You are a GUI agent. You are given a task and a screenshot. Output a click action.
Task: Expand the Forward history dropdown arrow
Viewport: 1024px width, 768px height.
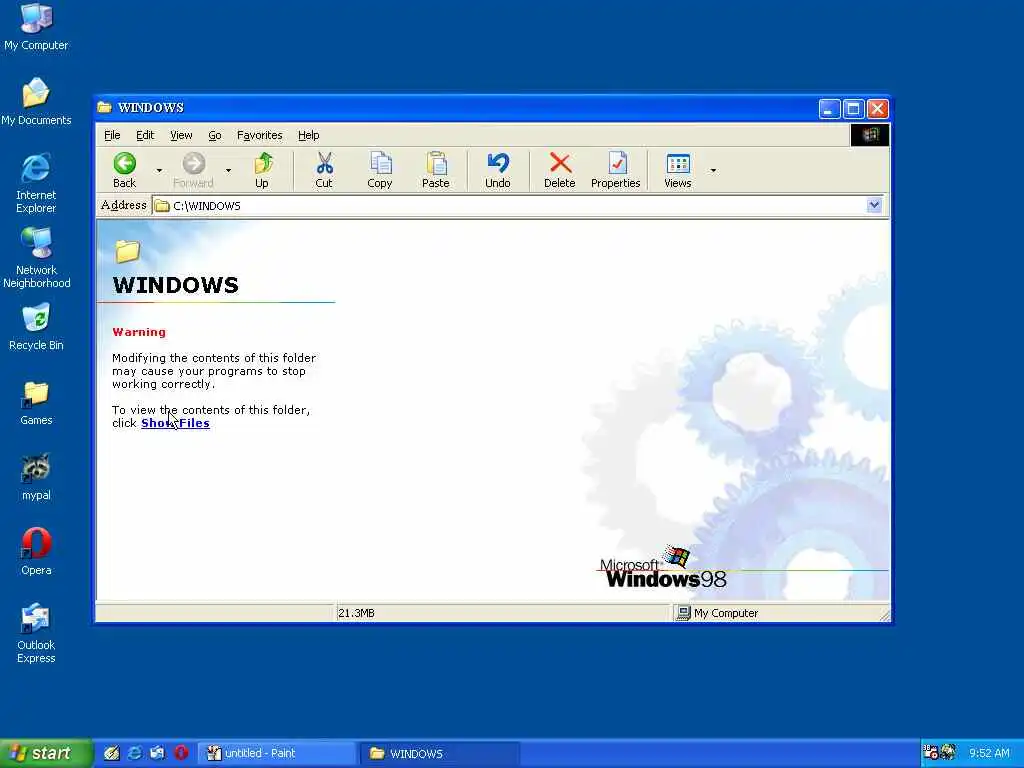click(228, 170)
